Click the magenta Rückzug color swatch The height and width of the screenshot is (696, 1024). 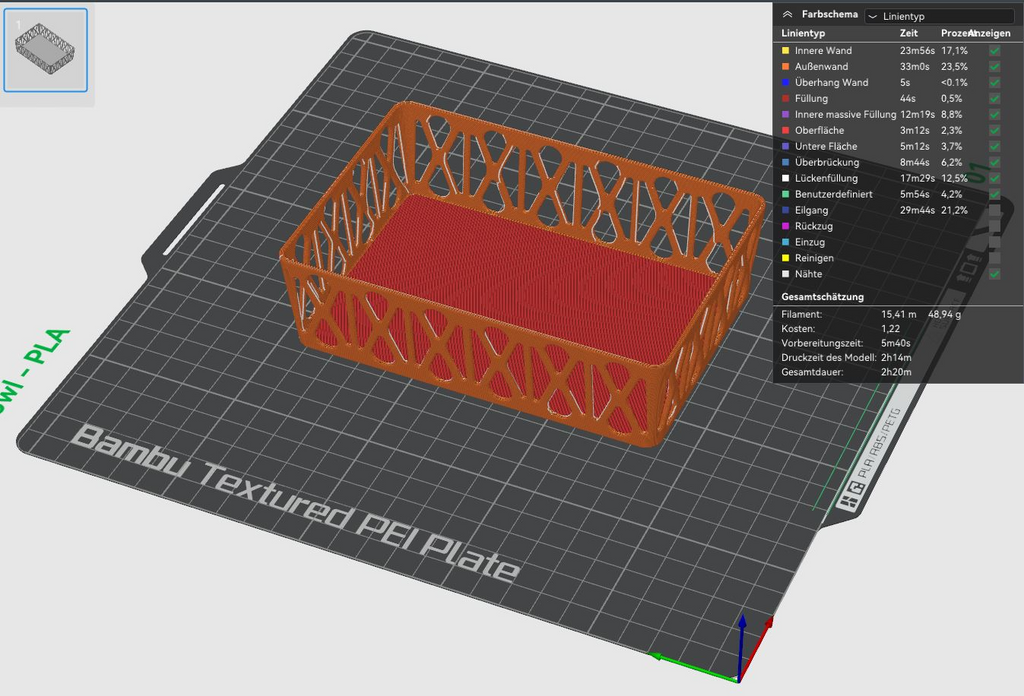[x=786, y=226]
